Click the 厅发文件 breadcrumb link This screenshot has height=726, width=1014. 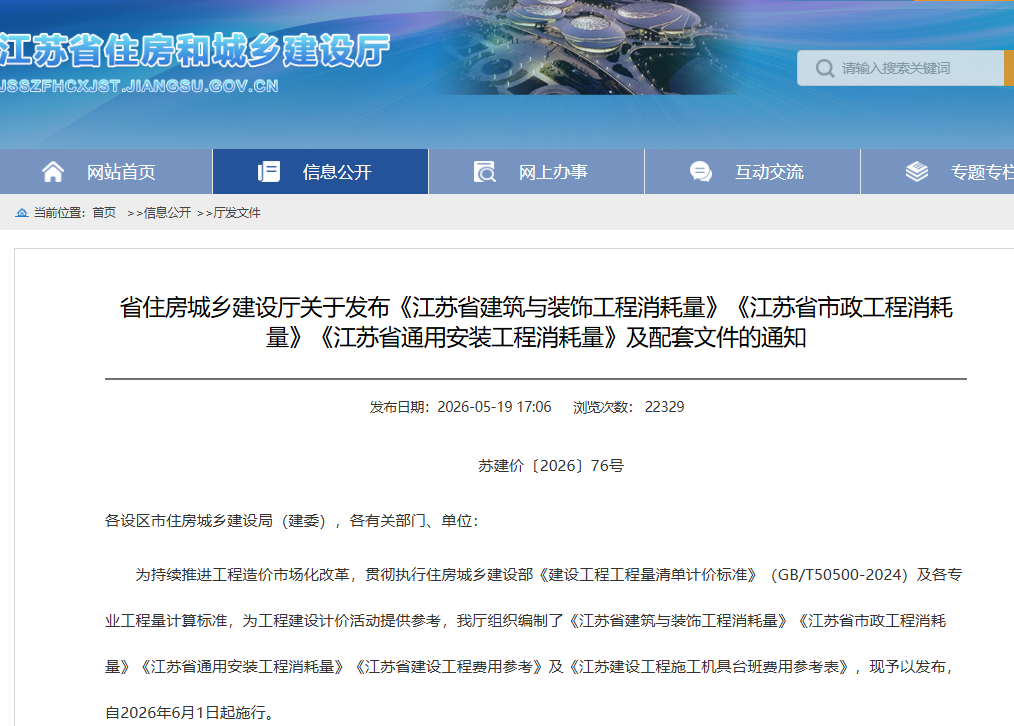[x=237, y=213]
